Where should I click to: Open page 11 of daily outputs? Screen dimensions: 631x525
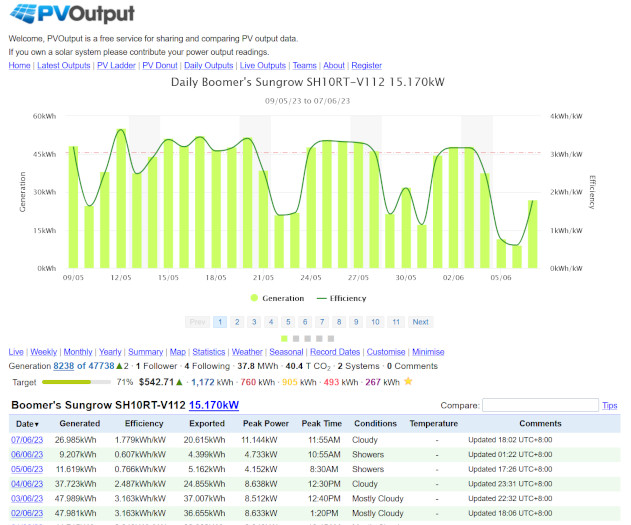coord(396,322)
